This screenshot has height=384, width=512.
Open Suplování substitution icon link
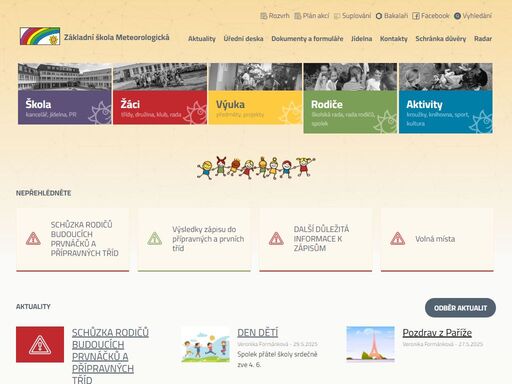pyautogui.click(x=337, y=16)
